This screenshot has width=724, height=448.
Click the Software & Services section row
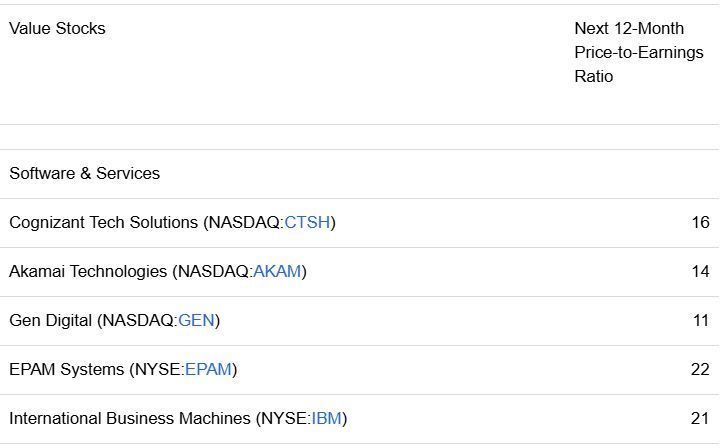(x=85, y=174)
